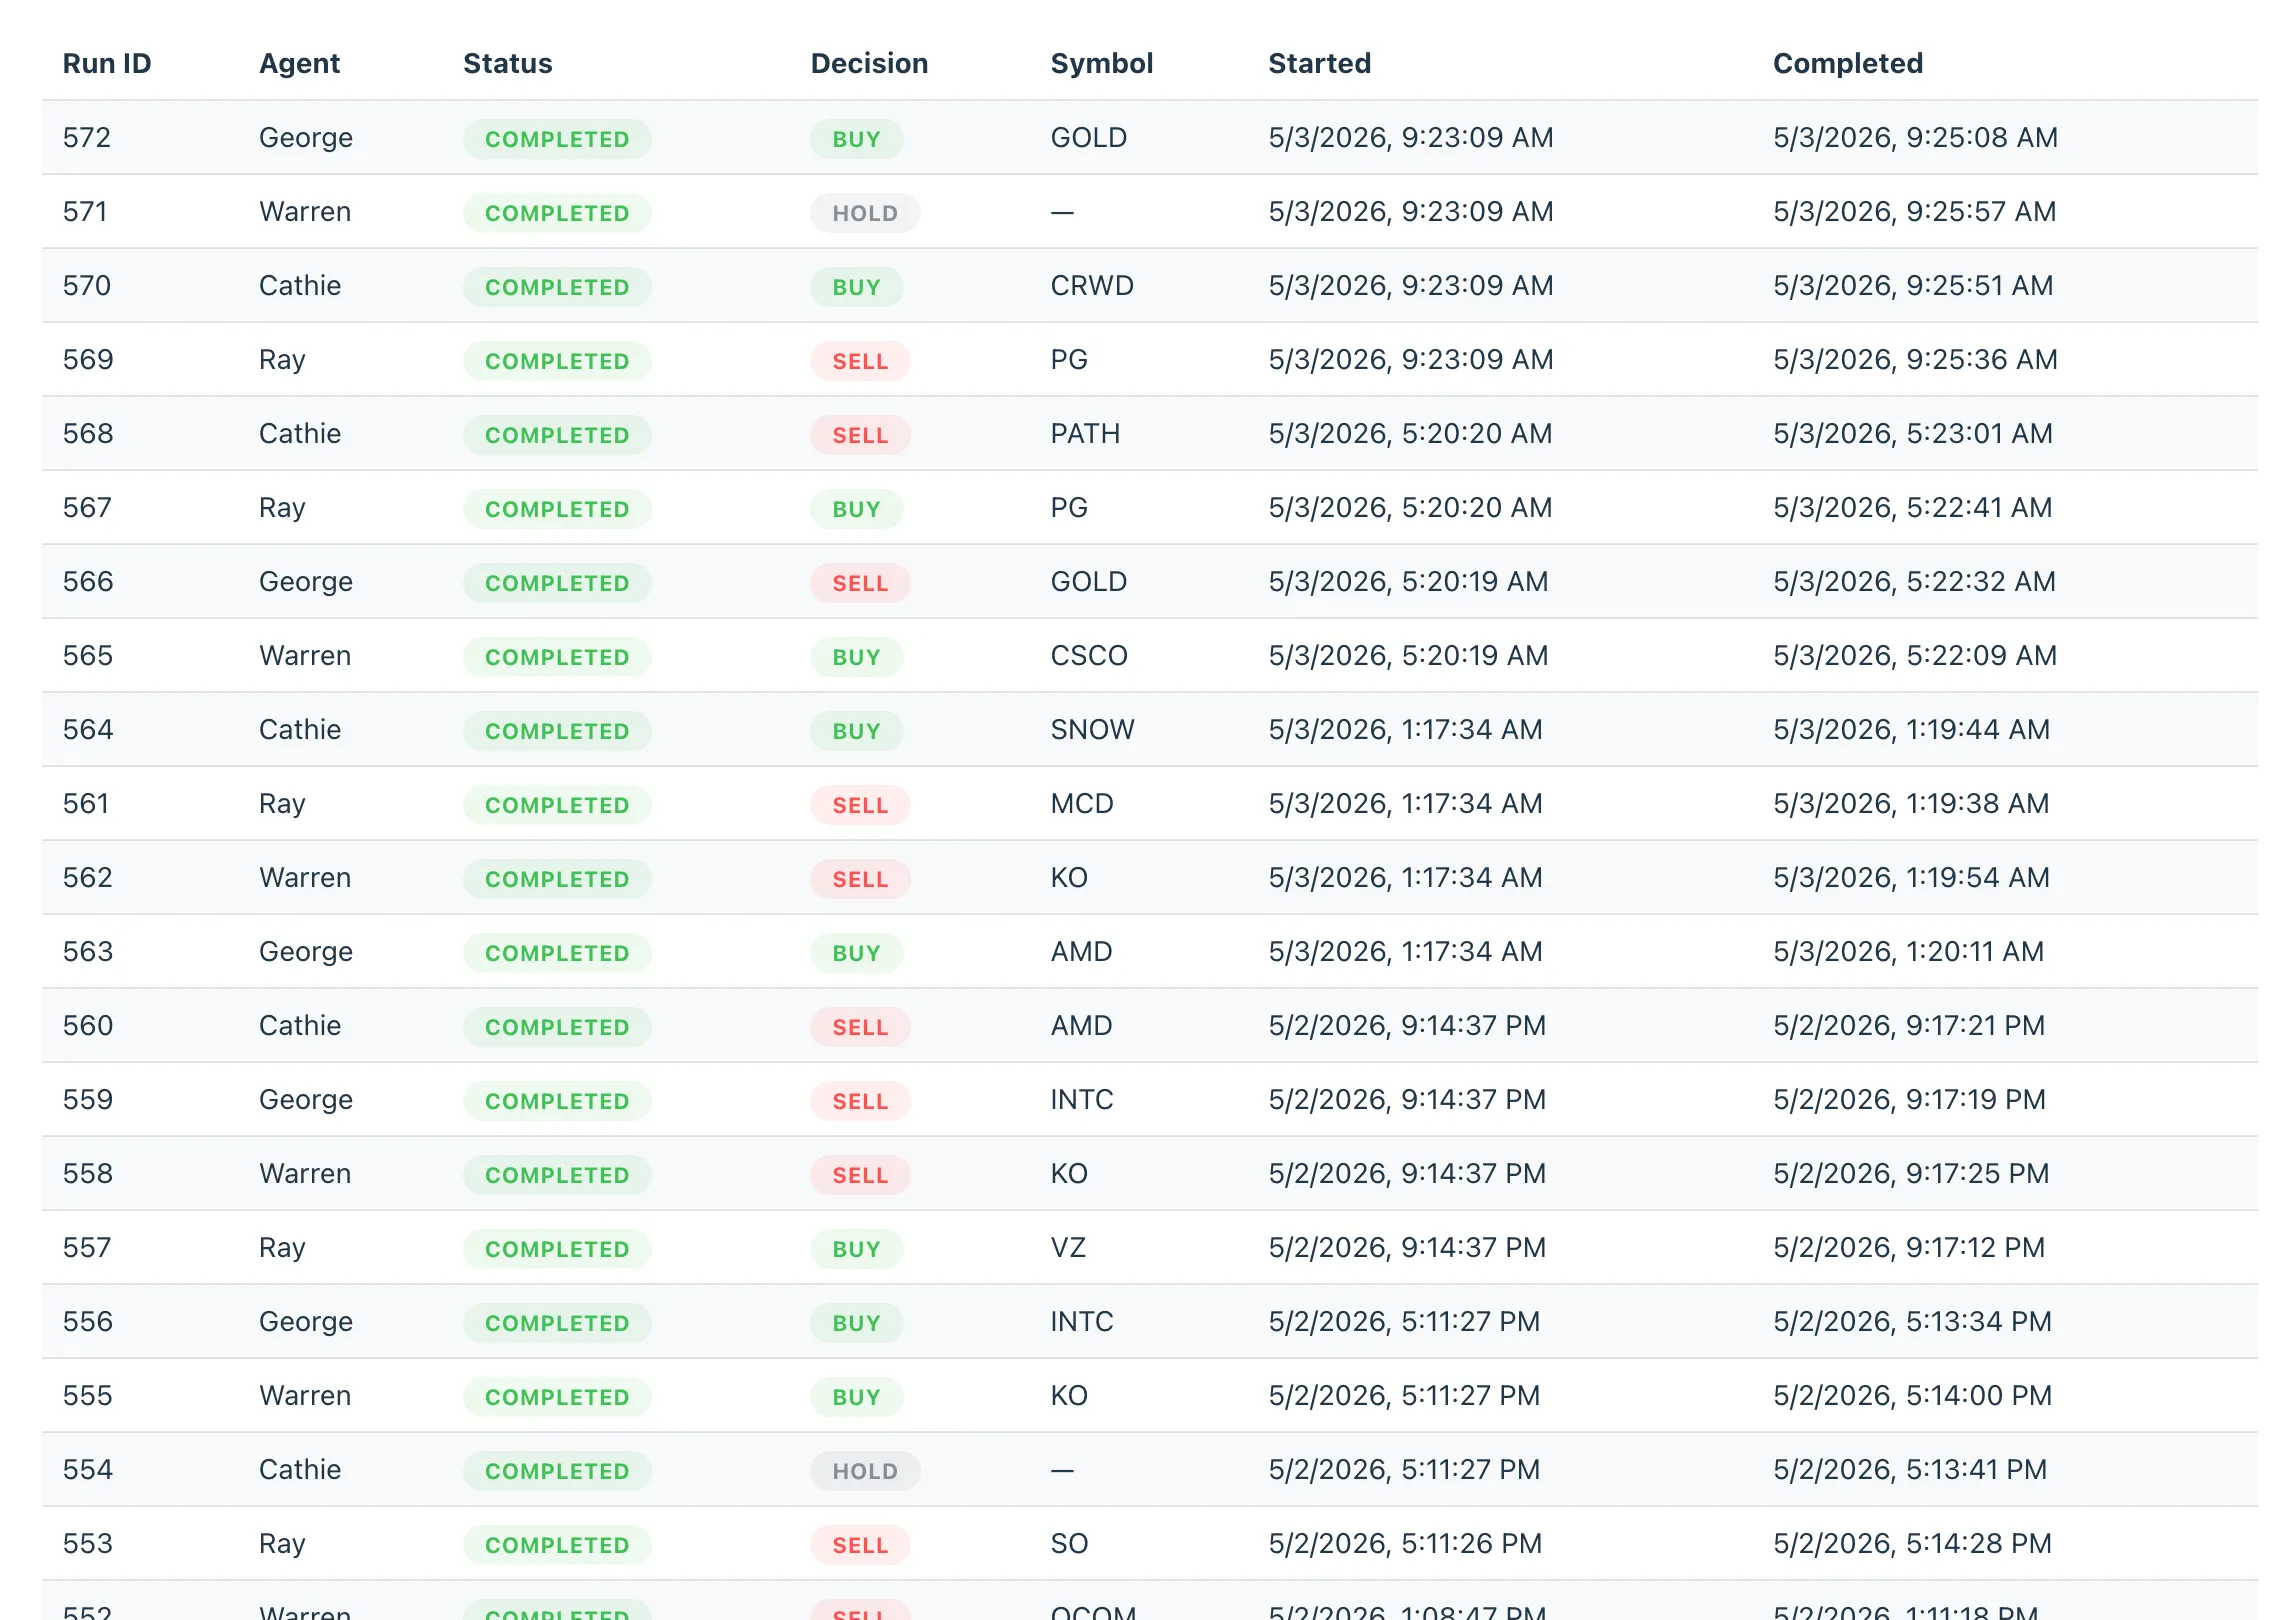Viewport: 2290px width, 1620px height.
Task: Click GOLD symbol in run 566 row
Action: (1088, 581)
